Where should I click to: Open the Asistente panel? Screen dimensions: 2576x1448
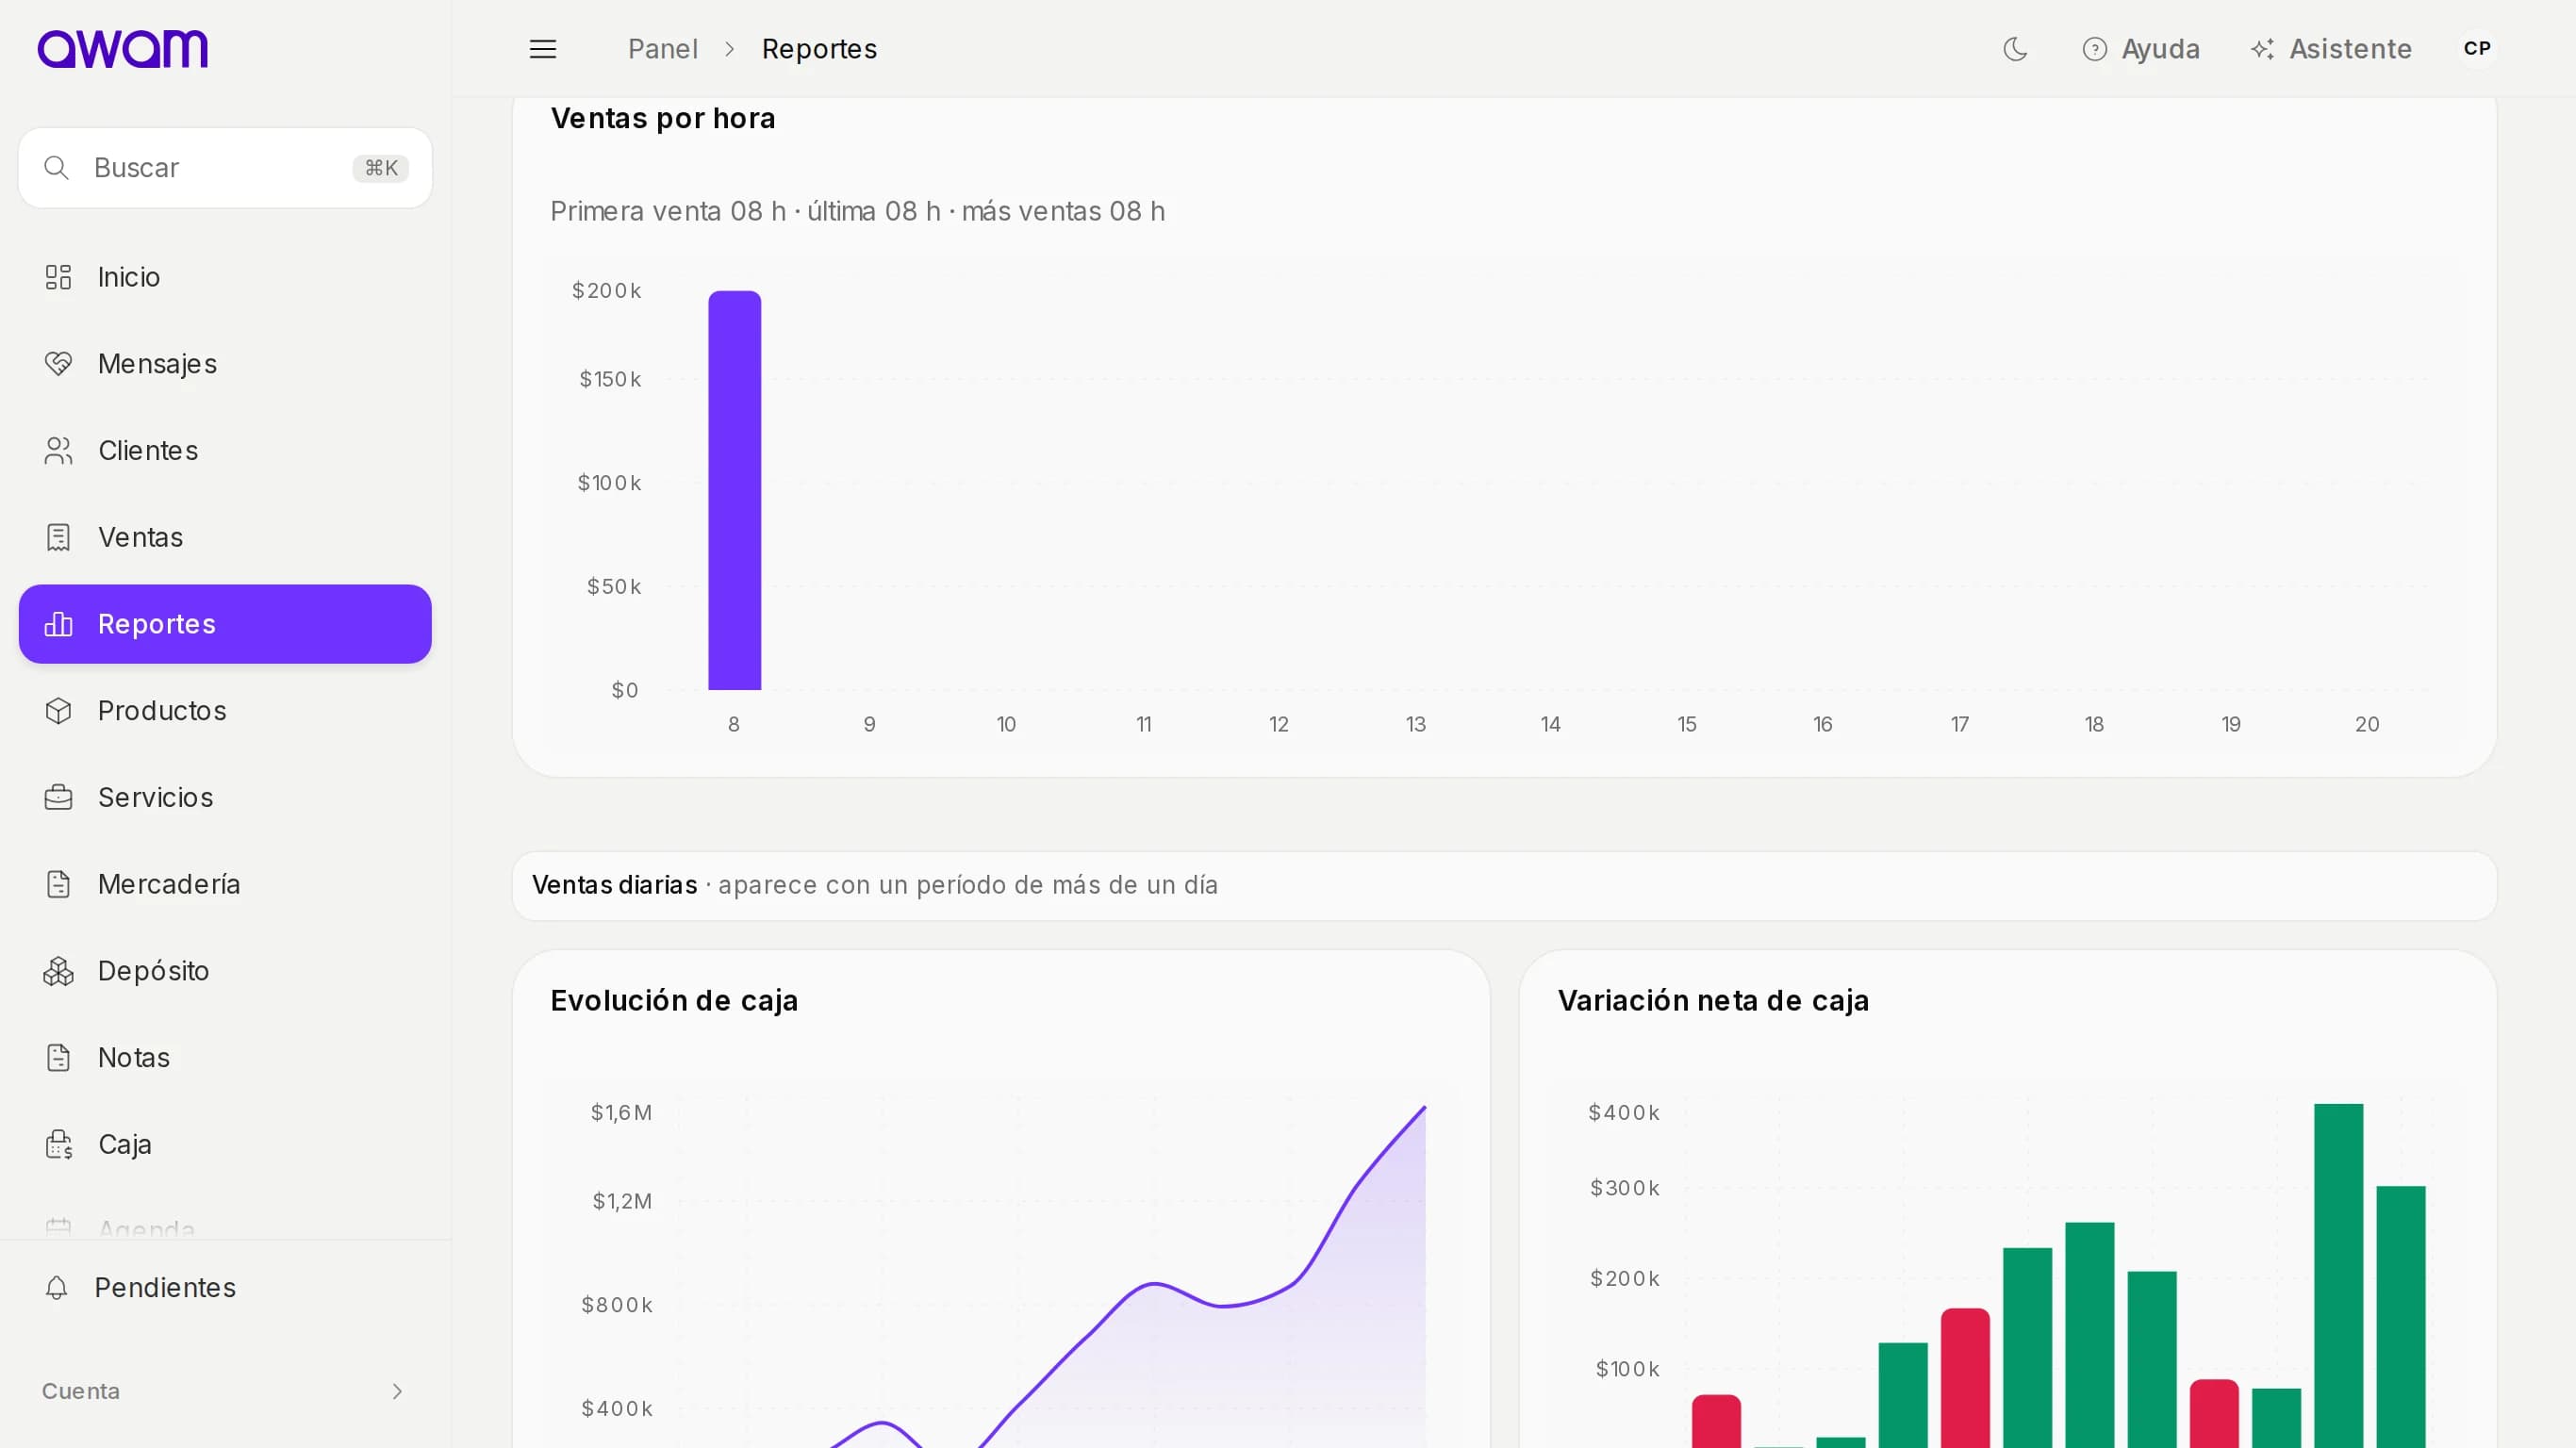2331,49
